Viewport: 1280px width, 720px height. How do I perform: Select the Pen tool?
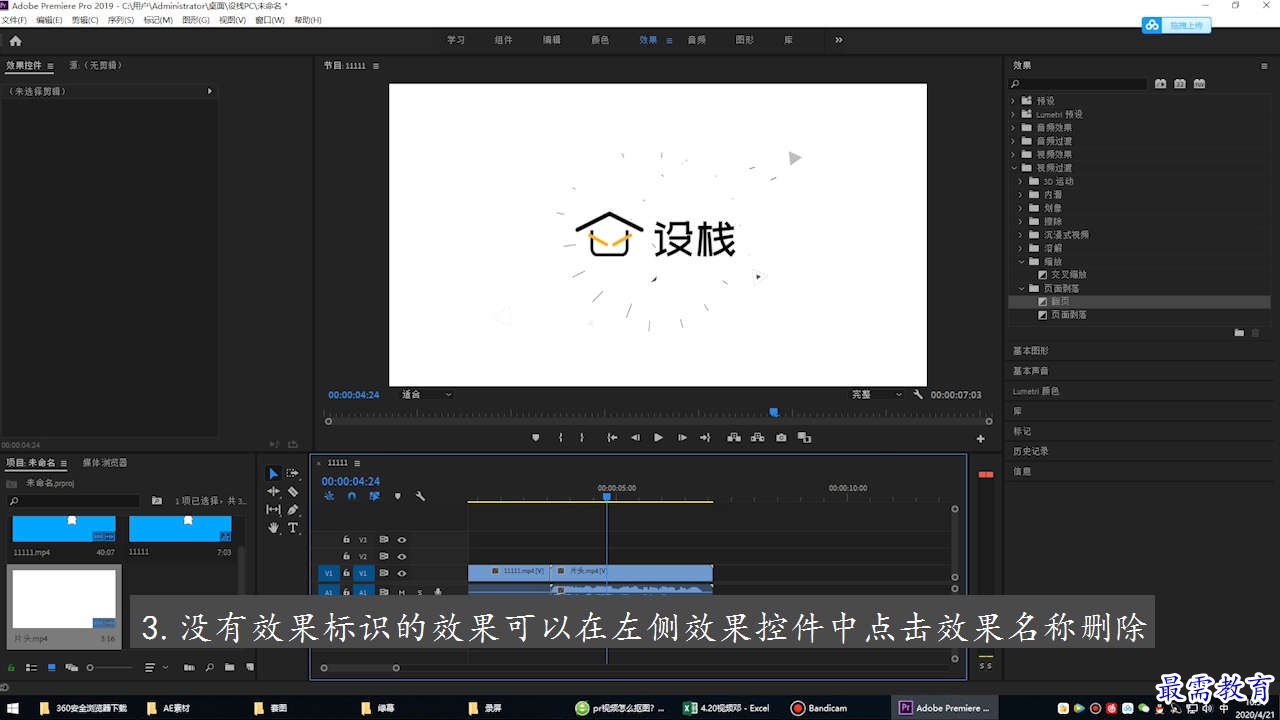click(x=293, y=509)
